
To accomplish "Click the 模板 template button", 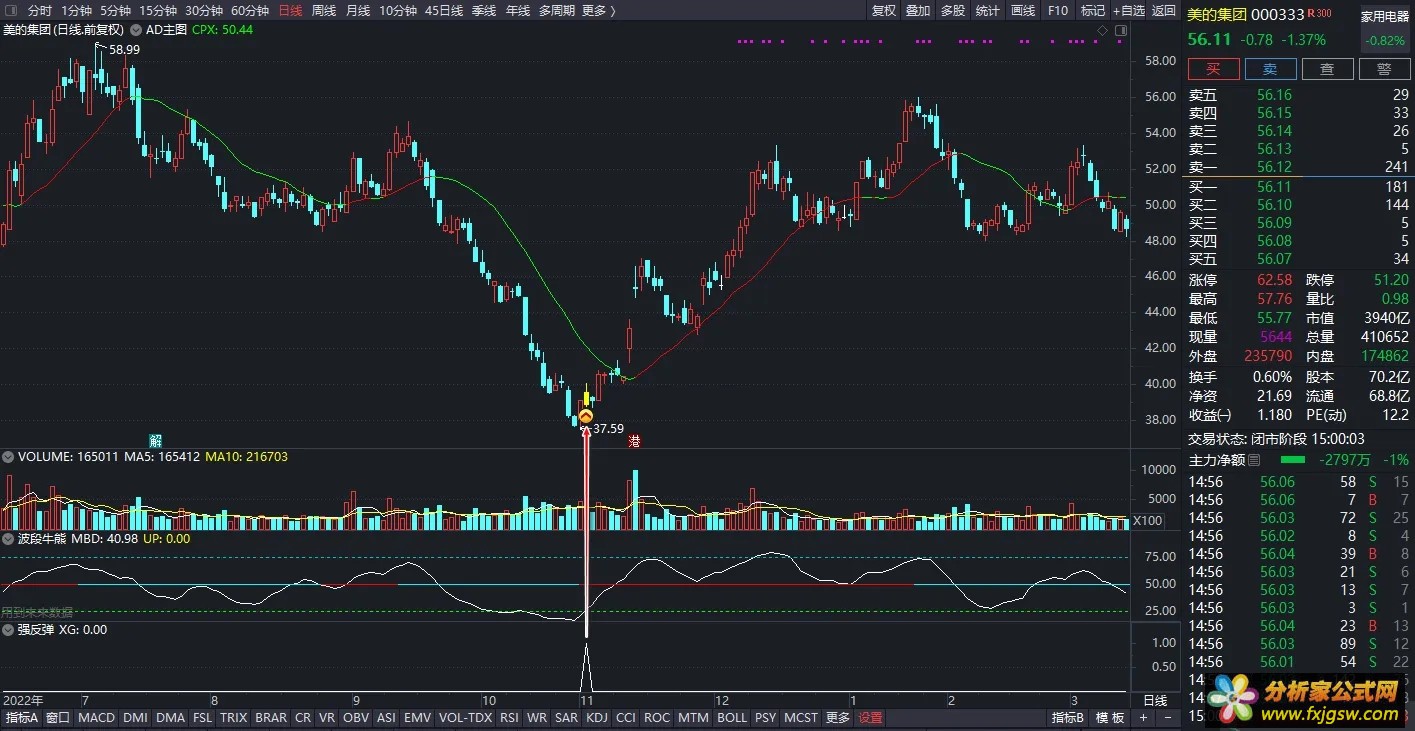I will 1110,718.
